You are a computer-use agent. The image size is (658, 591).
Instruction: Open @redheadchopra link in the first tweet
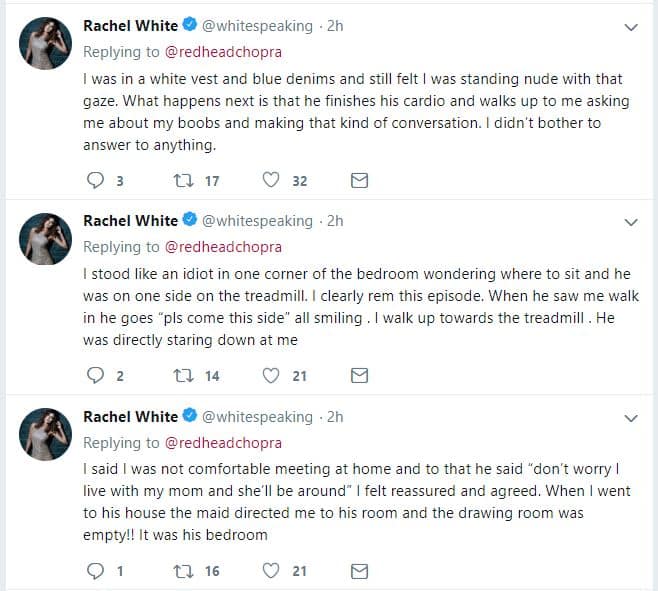223,51
